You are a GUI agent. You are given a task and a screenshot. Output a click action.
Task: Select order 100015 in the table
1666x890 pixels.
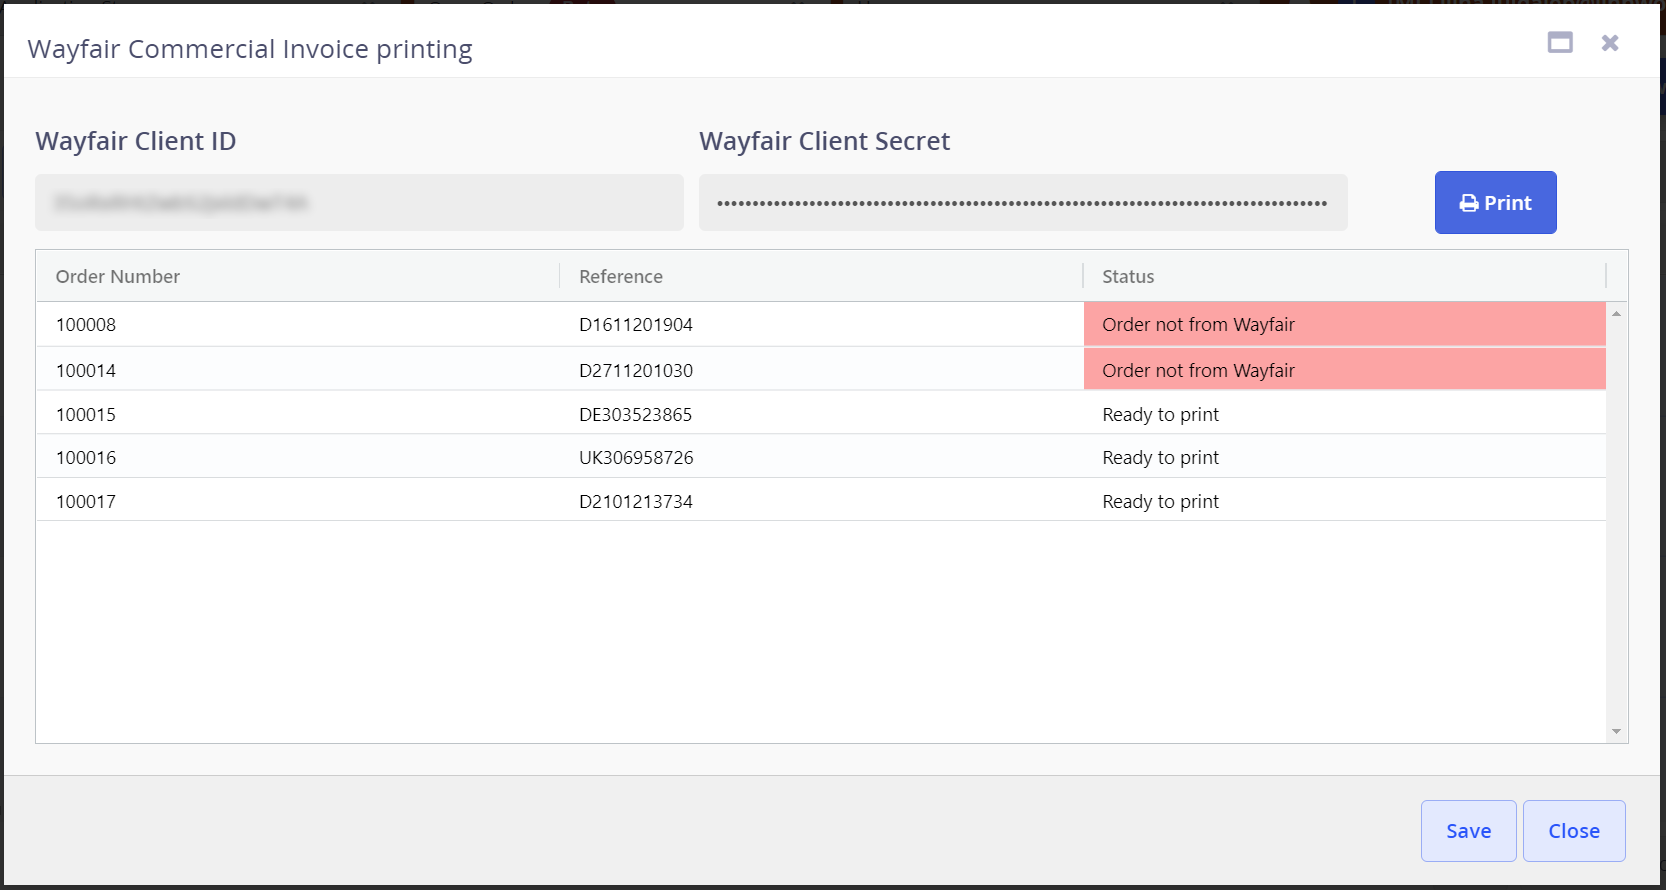pos(86,415)
